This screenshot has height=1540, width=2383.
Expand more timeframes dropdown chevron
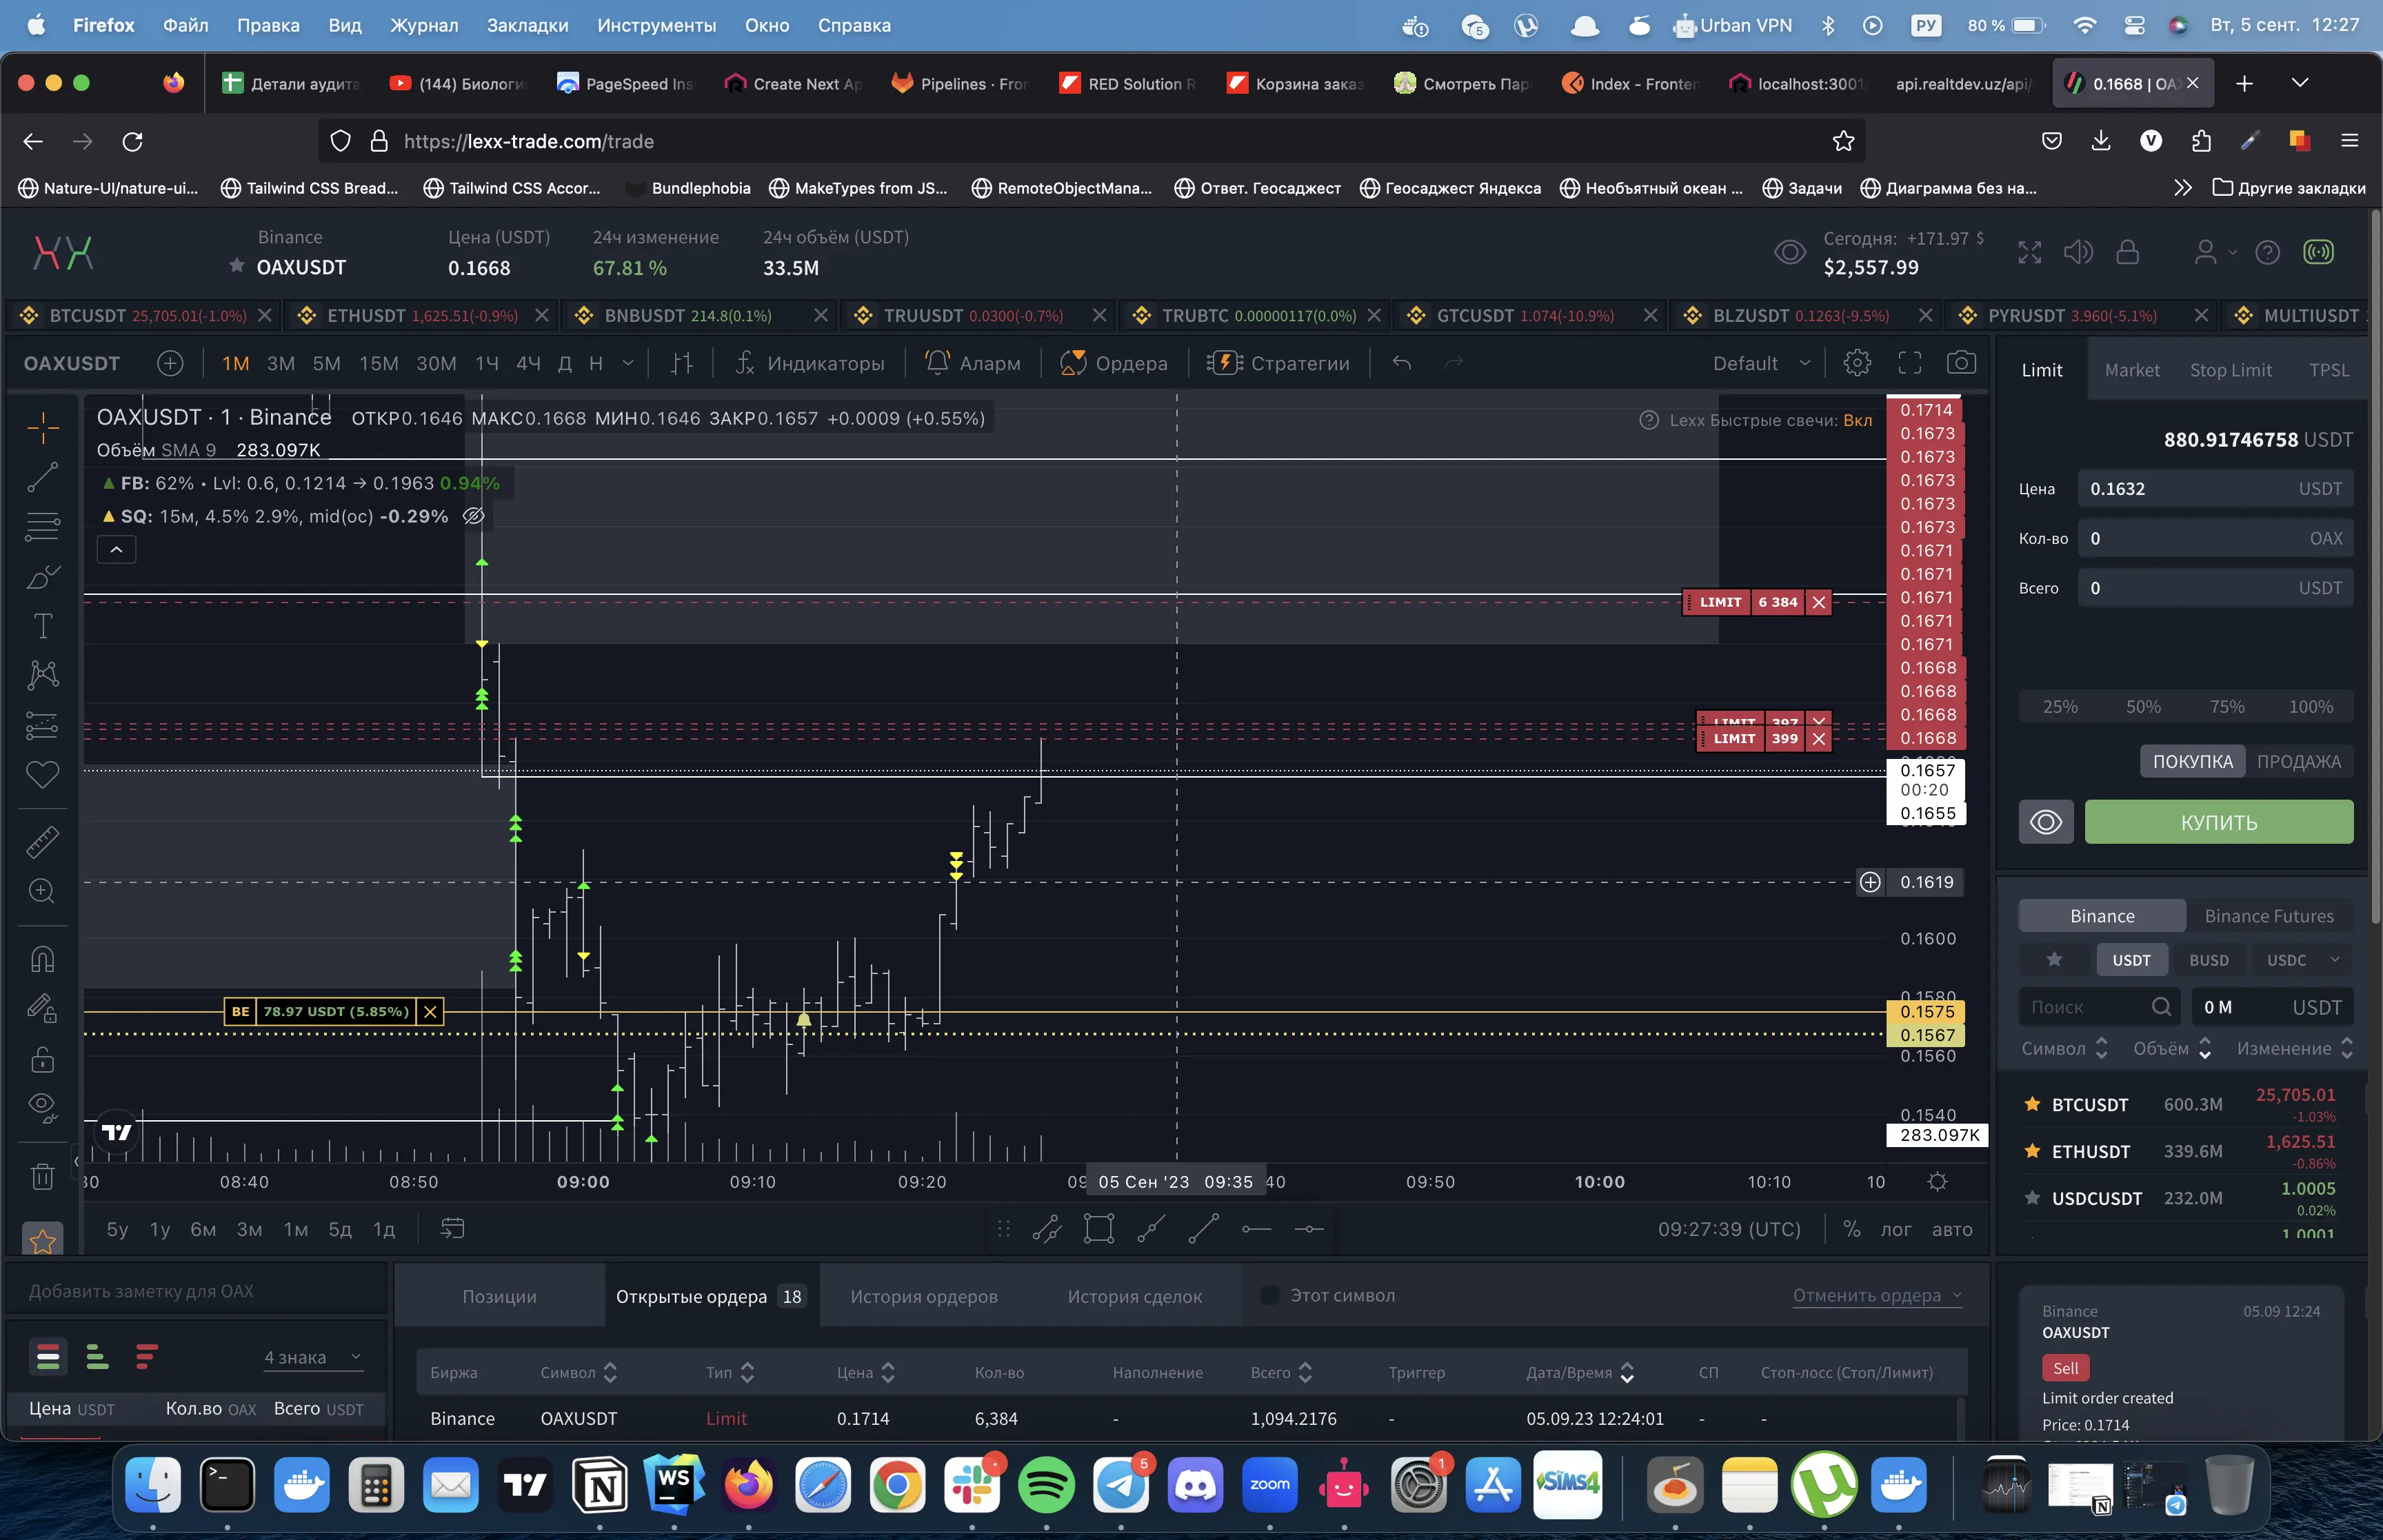pyautogui.click(x=628, y=363)
